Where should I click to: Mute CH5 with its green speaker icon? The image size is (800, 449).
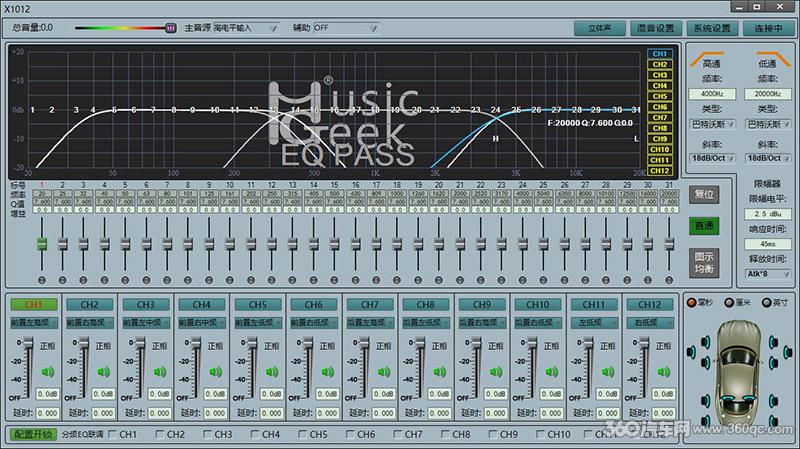(272, 372)
